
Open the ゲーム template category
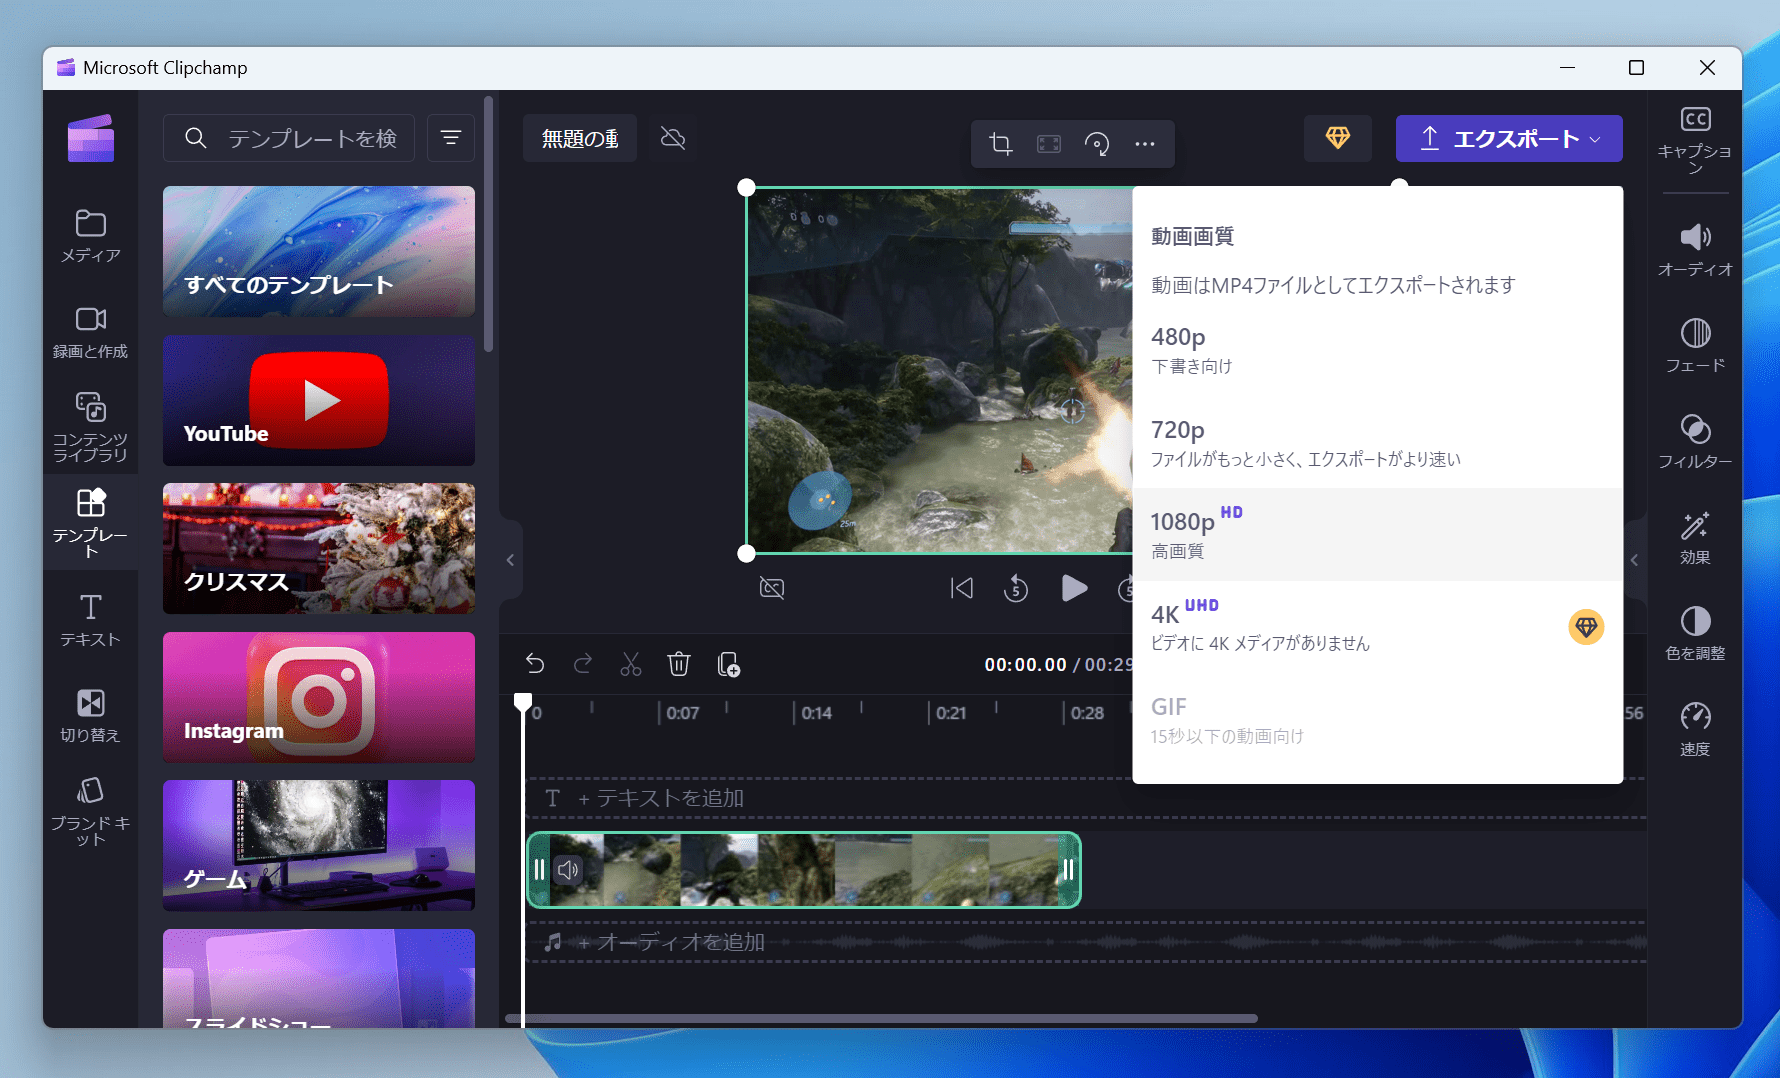319,845
